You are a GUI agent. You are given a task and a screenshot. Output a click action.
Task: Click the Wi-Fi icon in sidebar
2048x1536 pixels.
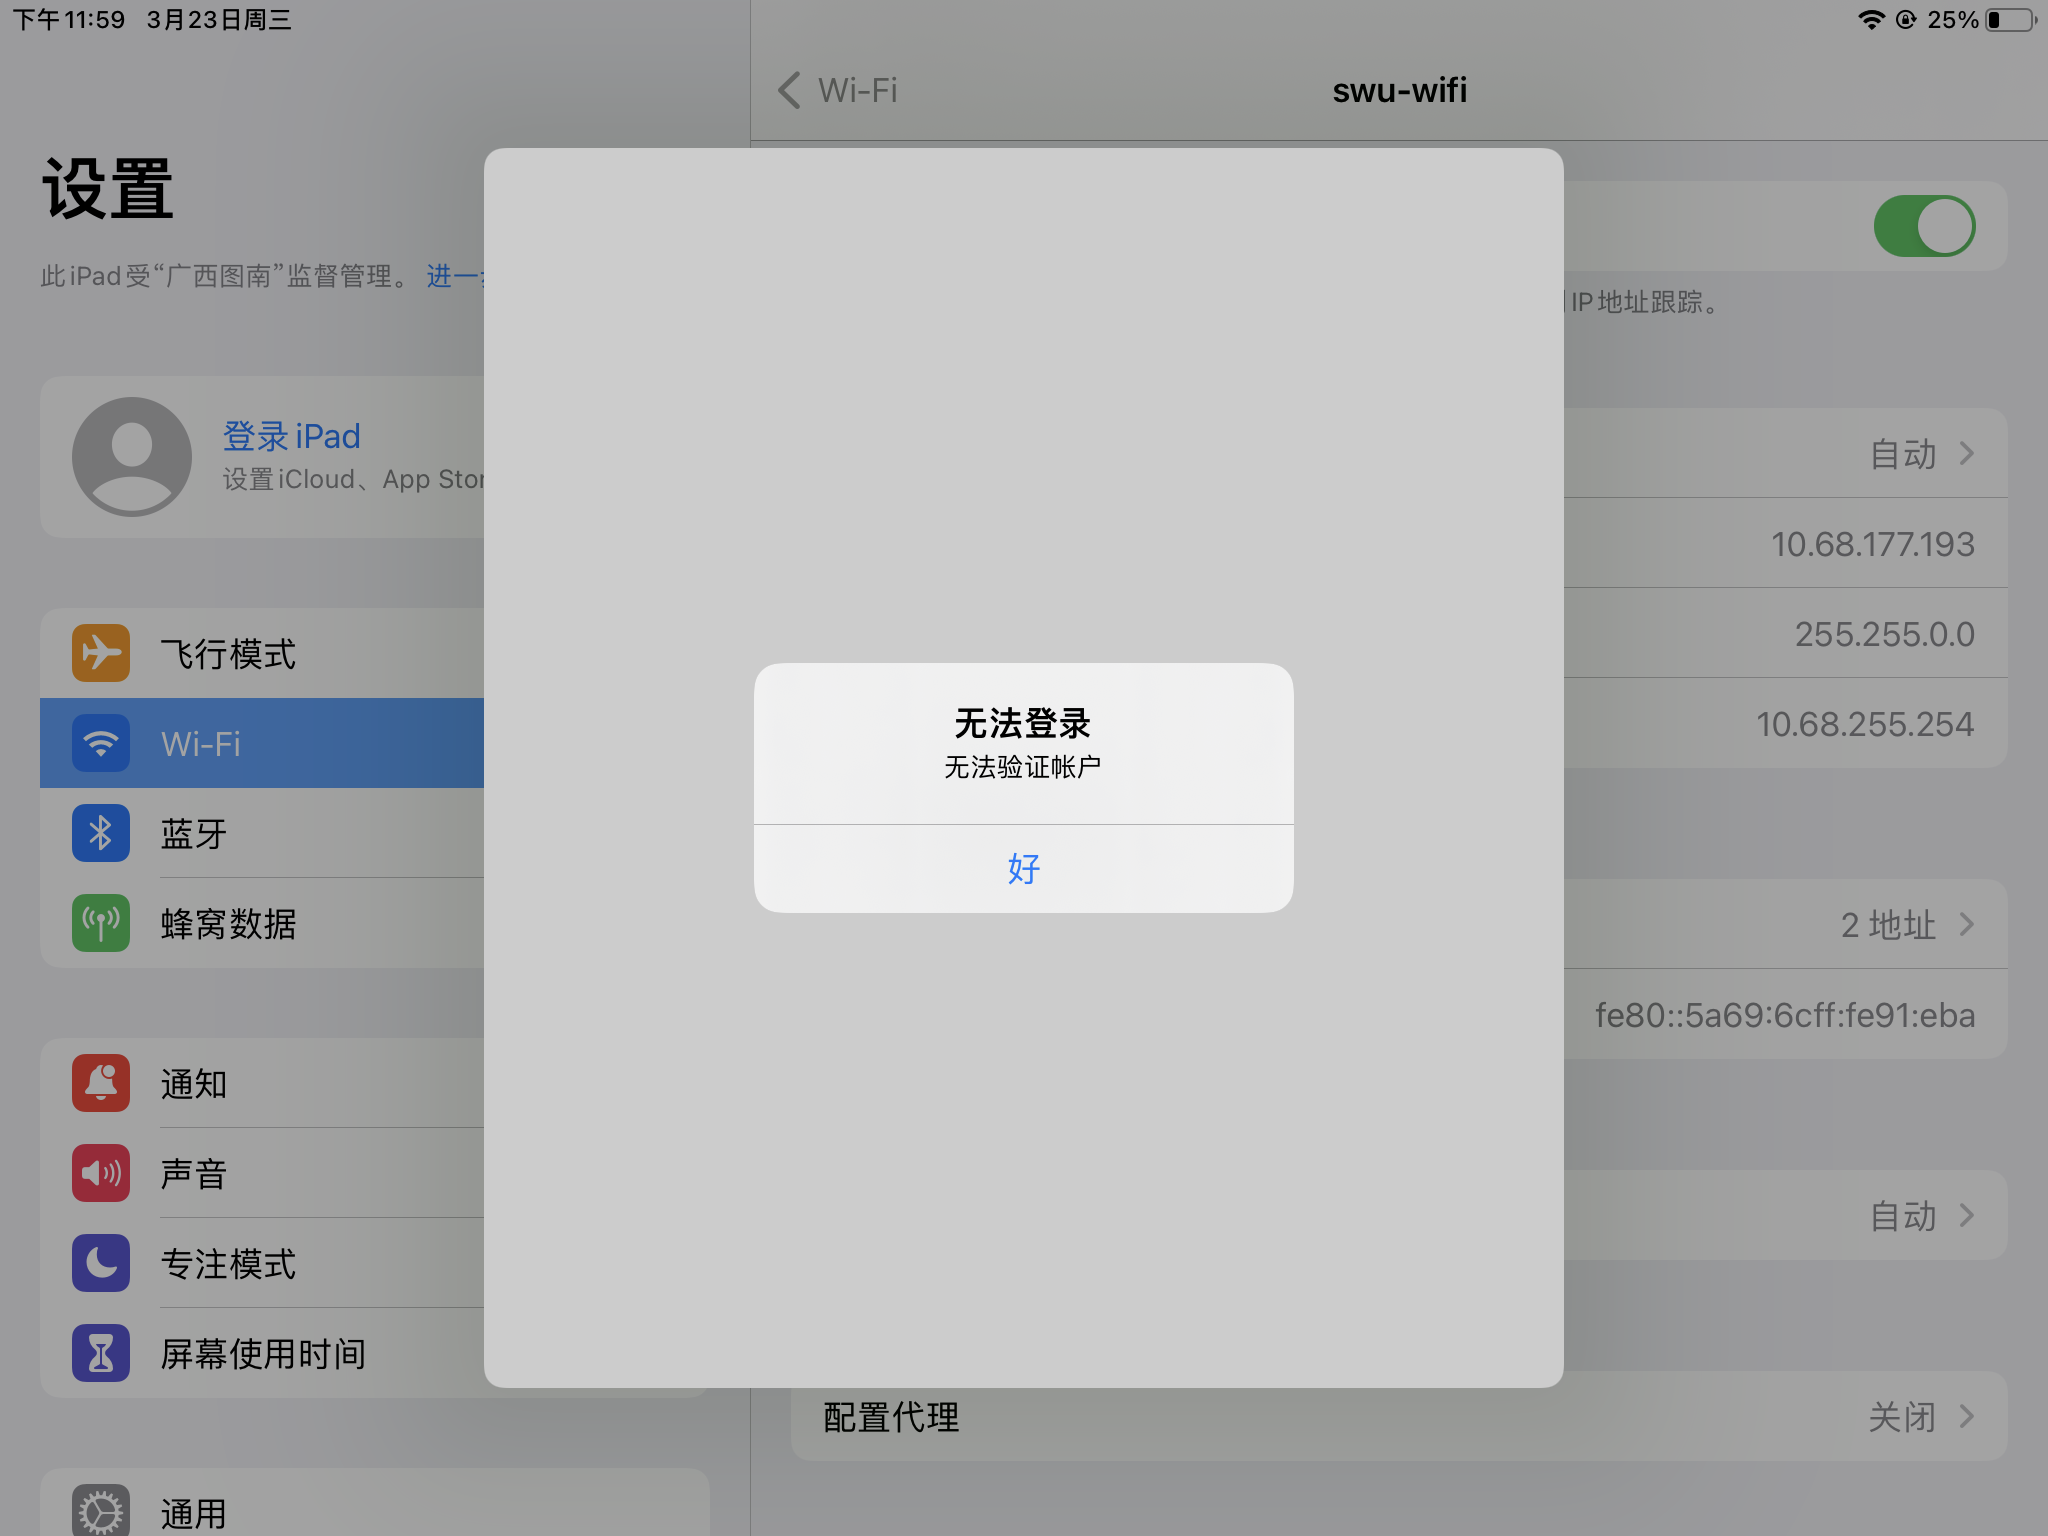[101, 743]
